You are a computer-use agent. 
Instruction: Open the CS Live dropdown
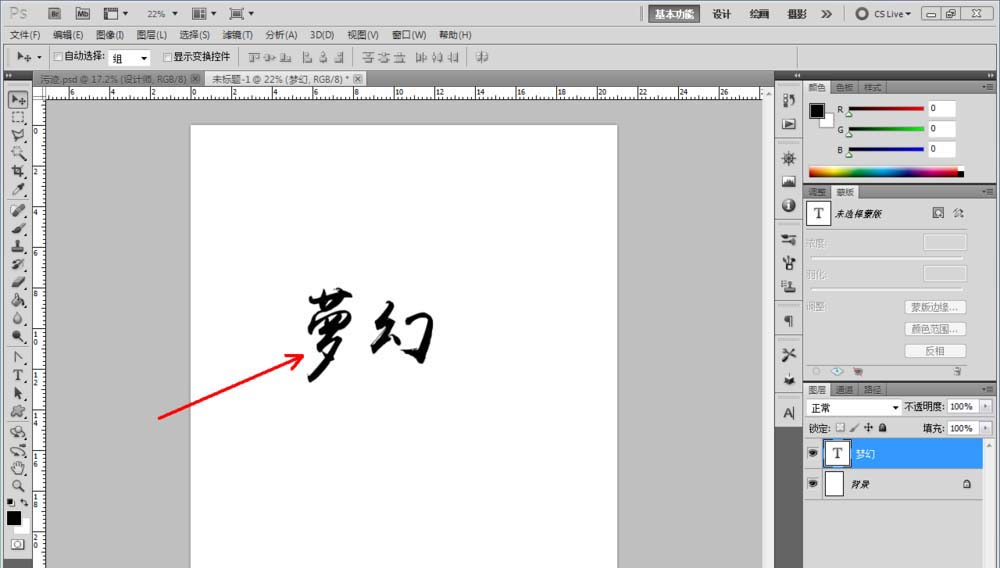[x=883, y=13]
